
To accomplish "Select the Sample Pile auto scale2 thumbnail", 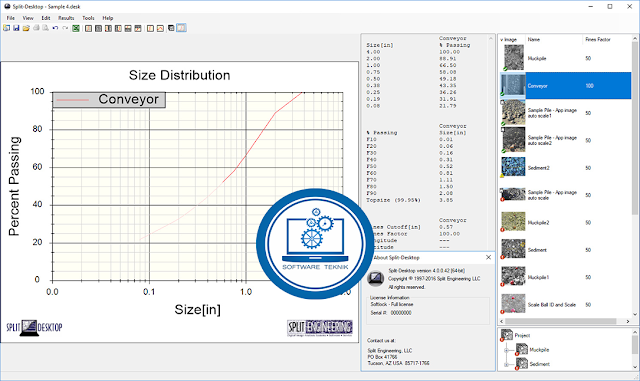I will coord(513,140).
